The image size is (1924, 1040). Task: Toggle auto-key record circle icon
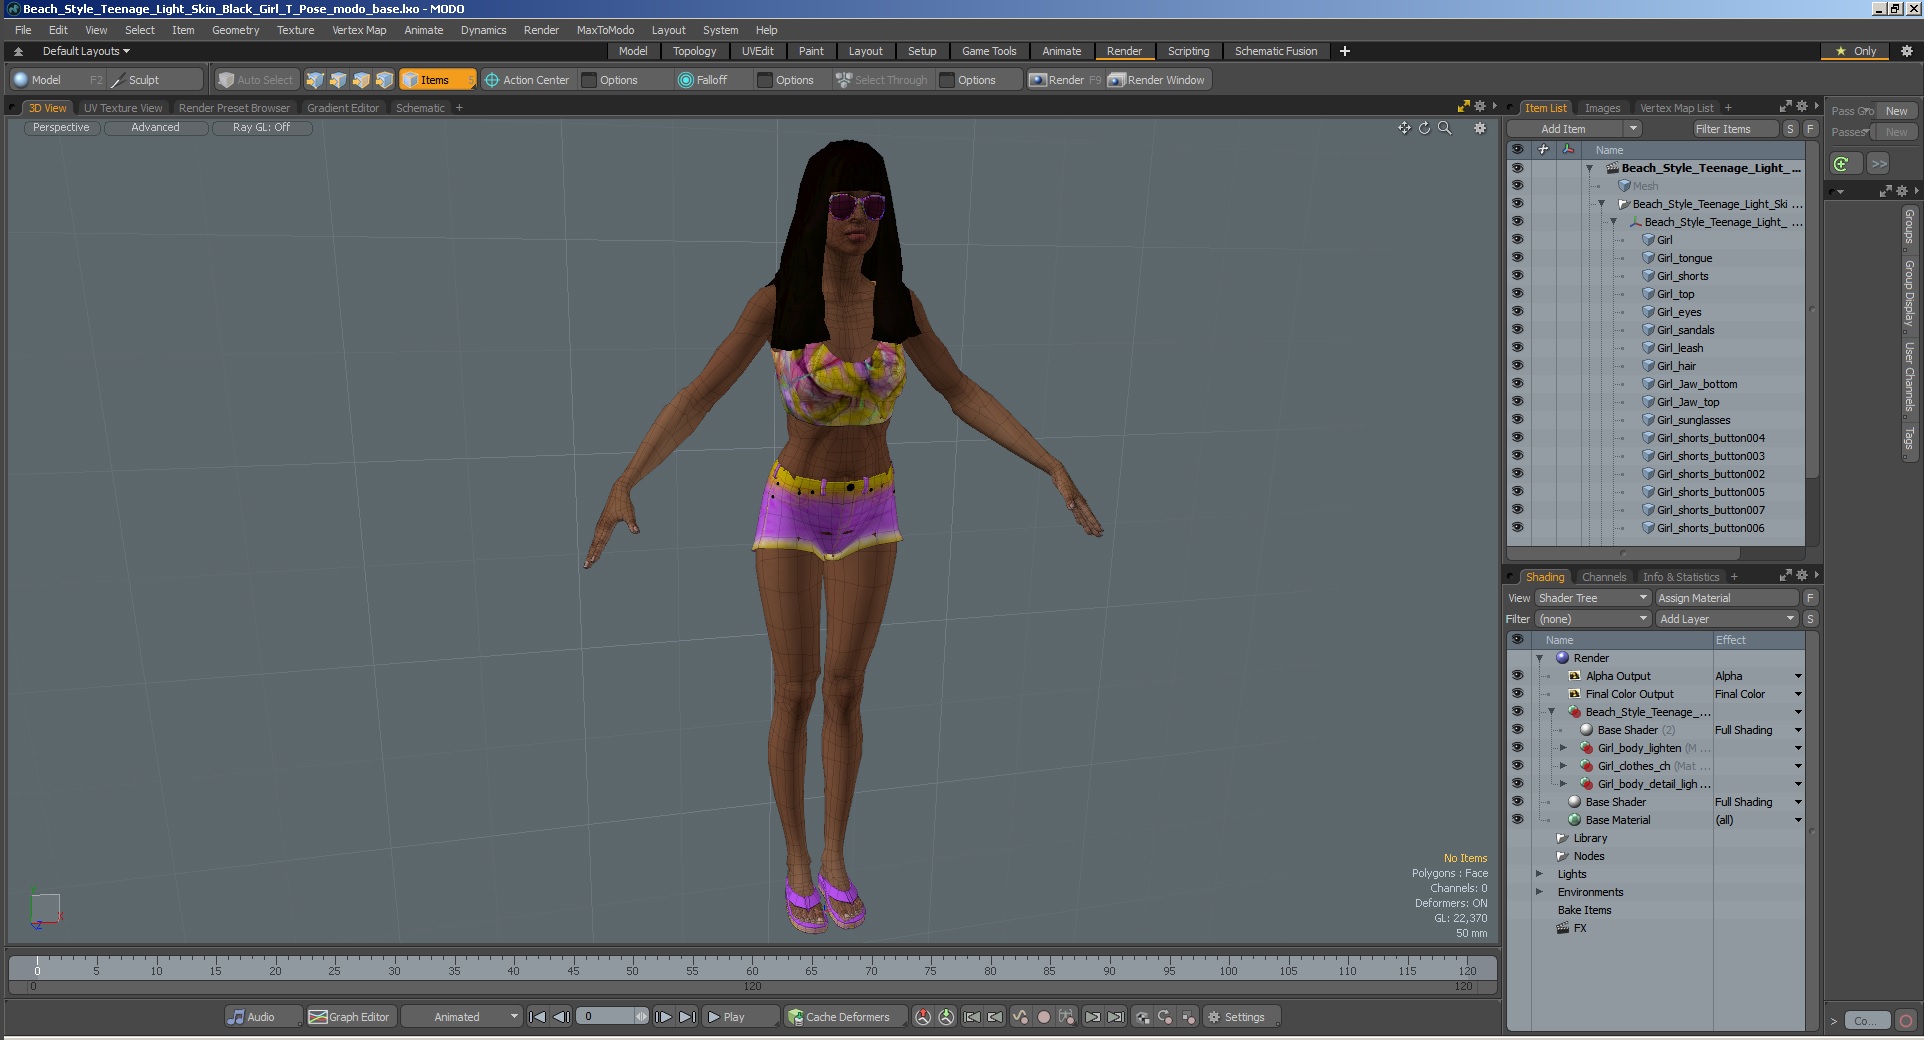tap(1043, 1017)
